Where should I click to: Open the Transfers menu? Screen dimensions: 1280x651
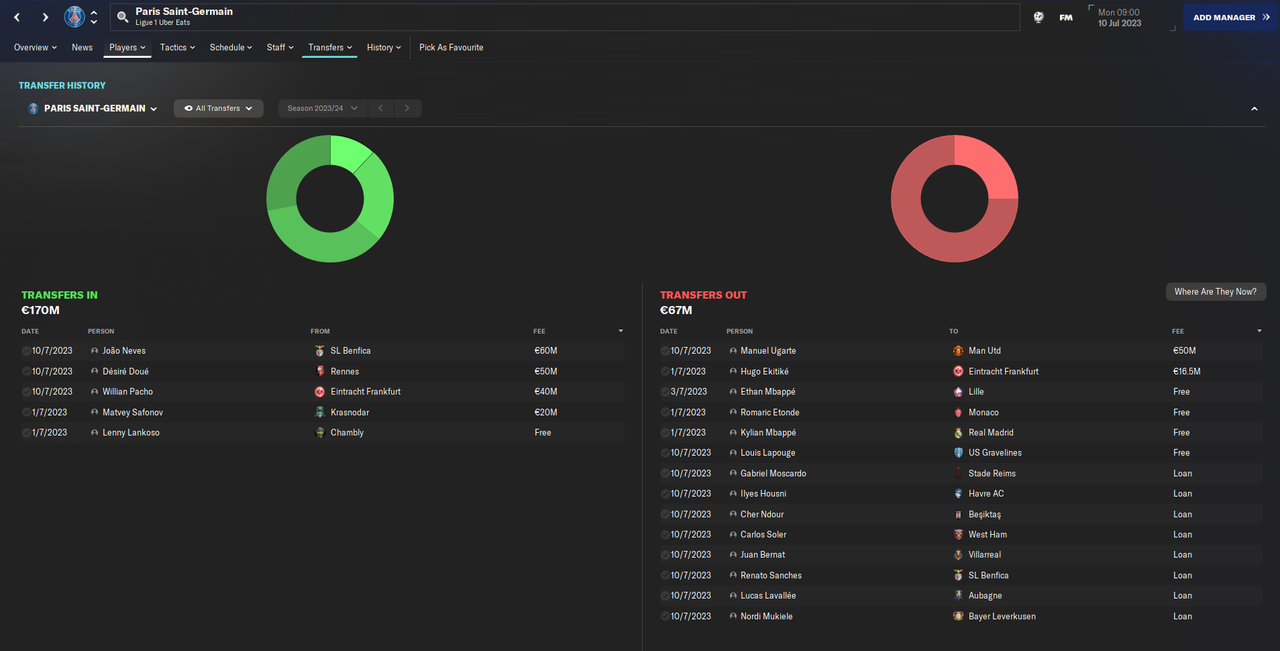(x=330, y=47)
